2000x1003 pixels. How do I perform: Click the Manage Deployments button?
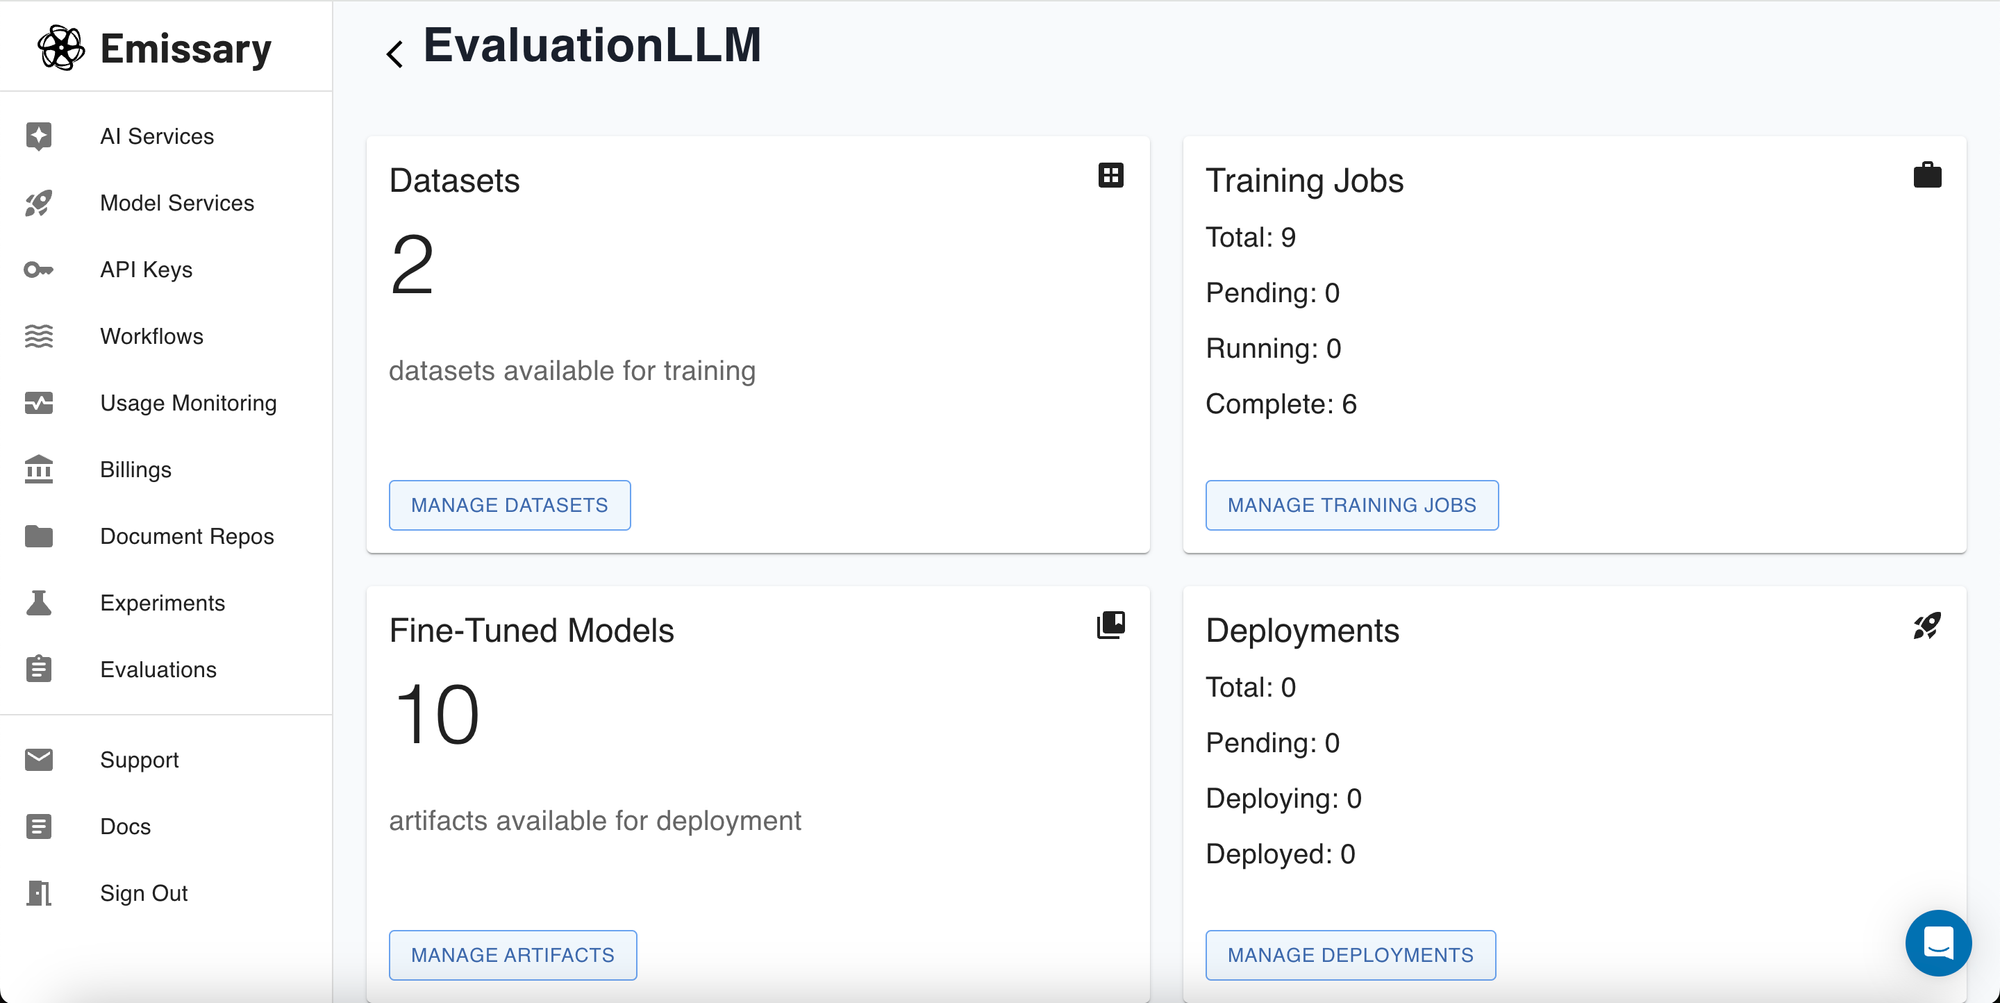click(x=1351, y=955)
